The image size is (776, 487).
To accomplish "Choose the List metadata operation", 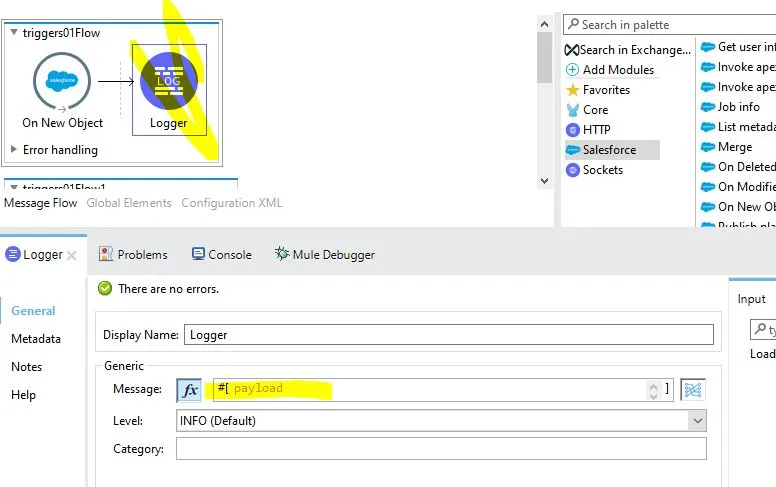I will tap(738, 127).
